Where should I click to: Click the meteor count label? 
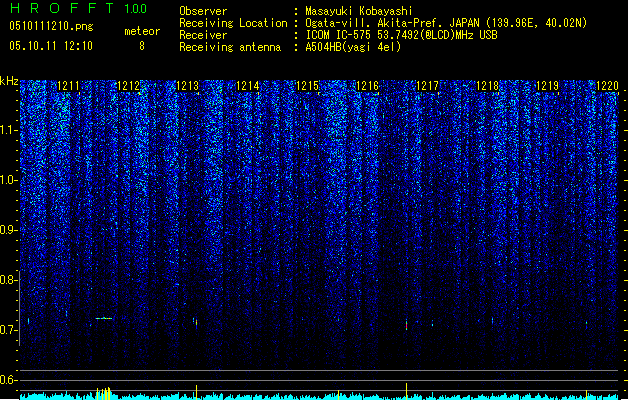click(142, 31)
